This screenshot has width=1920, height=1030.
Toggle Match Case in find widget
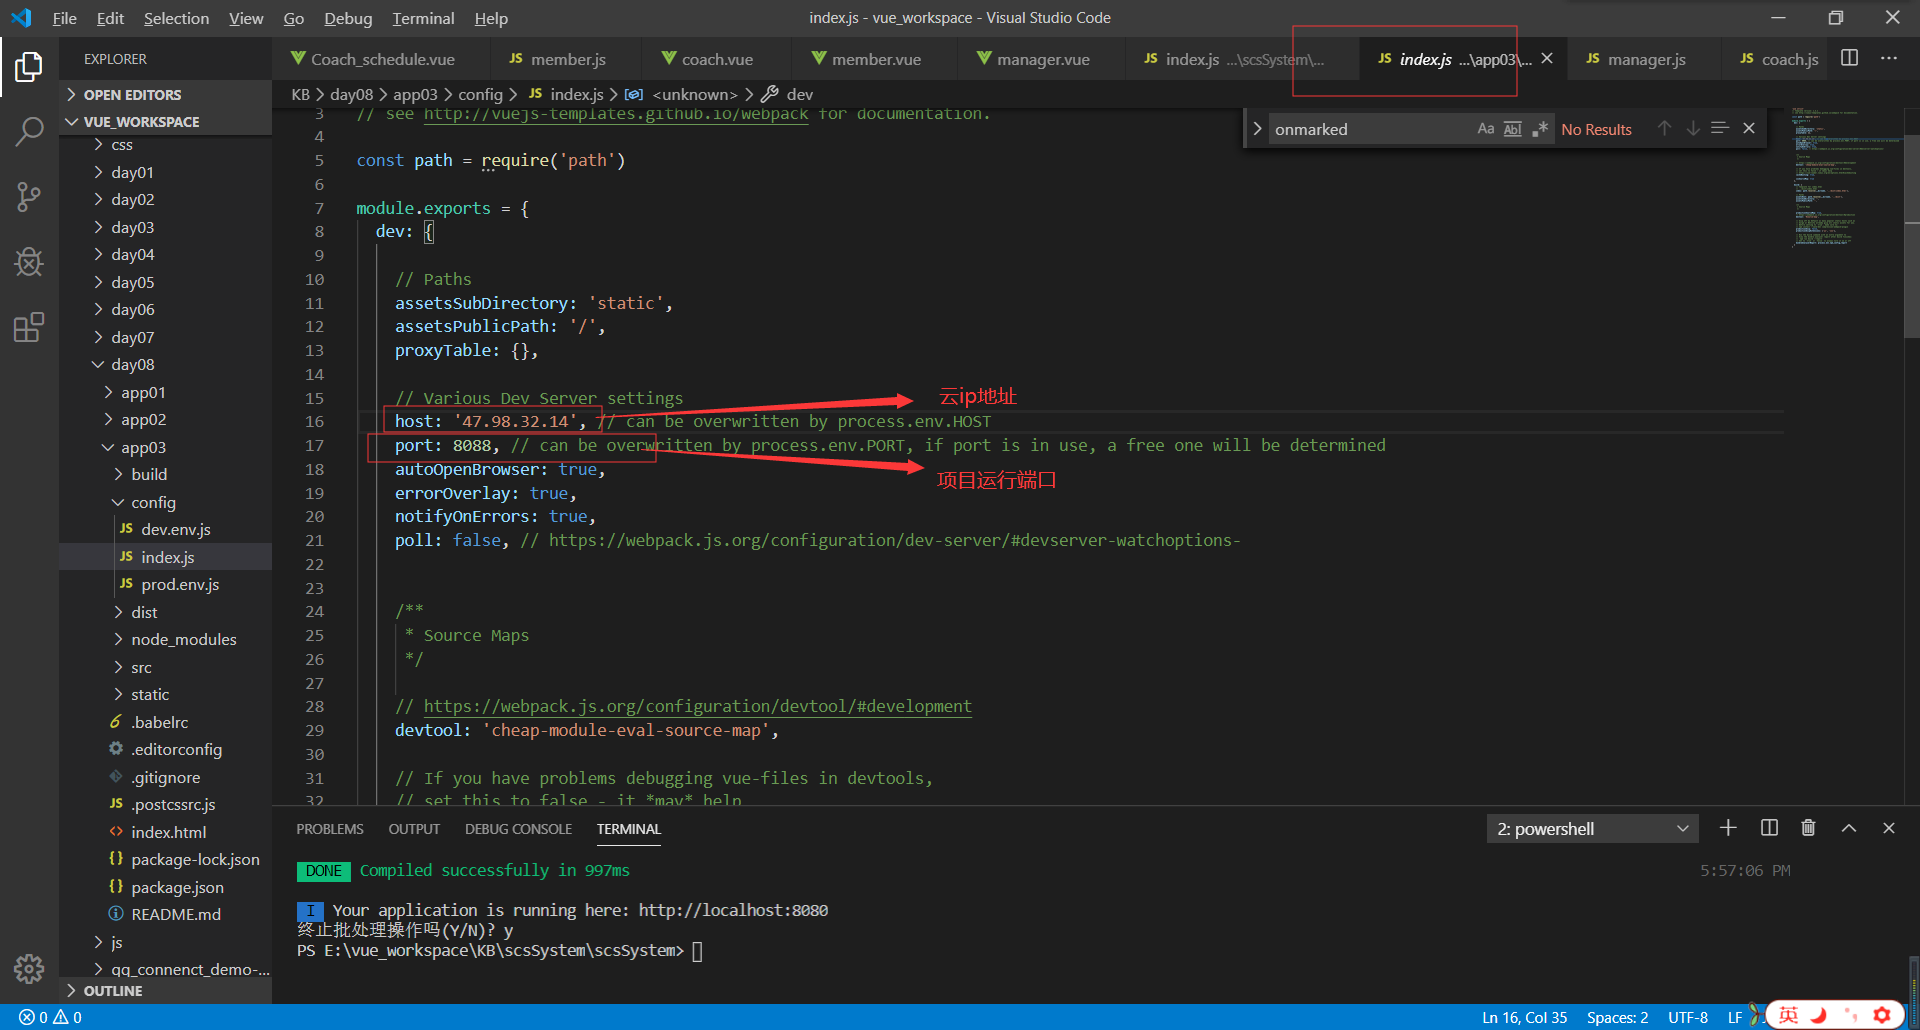(x=1485, y=129)
